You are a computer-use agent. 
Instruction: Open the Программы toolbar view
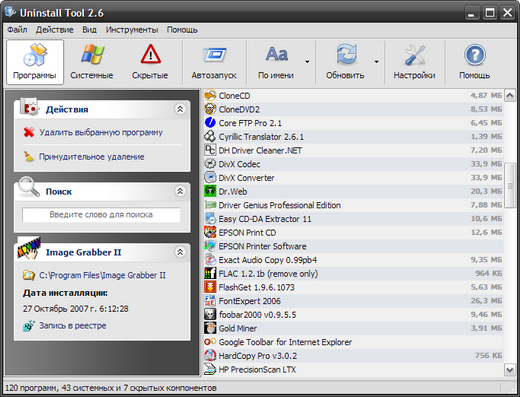[35, 62]
